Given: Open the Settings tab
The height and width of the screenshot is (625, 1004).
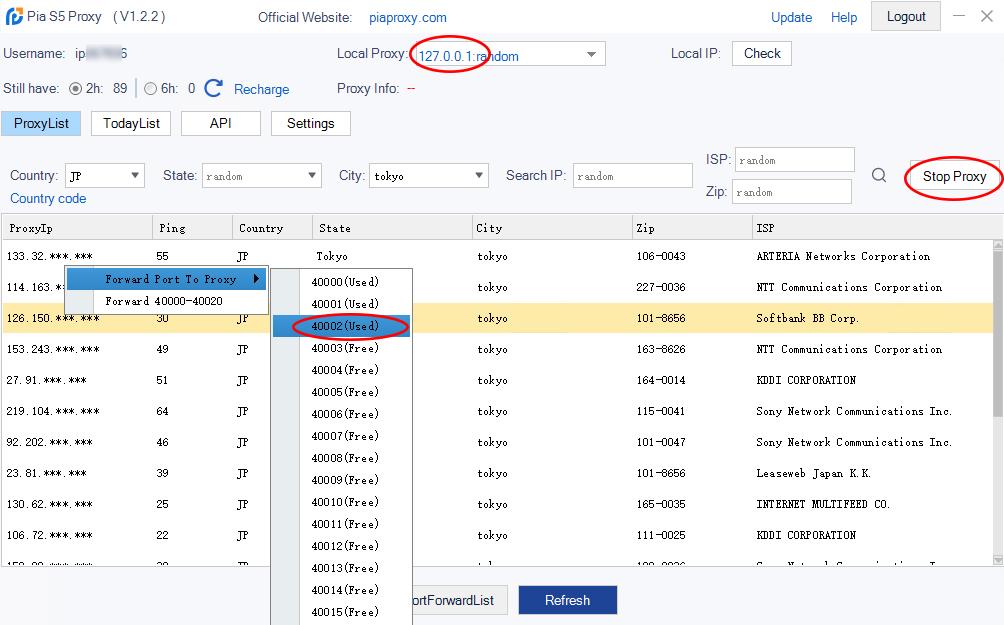Looking at the screenshot, I should pyautogui.click(x=310, y=123).
